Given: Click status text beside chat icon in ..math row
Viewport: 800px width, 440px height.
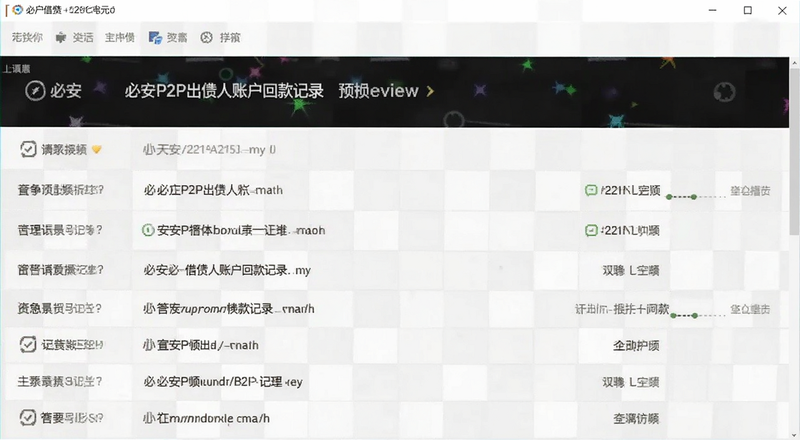Looking at the screenshot, I should tap(631, 190).
